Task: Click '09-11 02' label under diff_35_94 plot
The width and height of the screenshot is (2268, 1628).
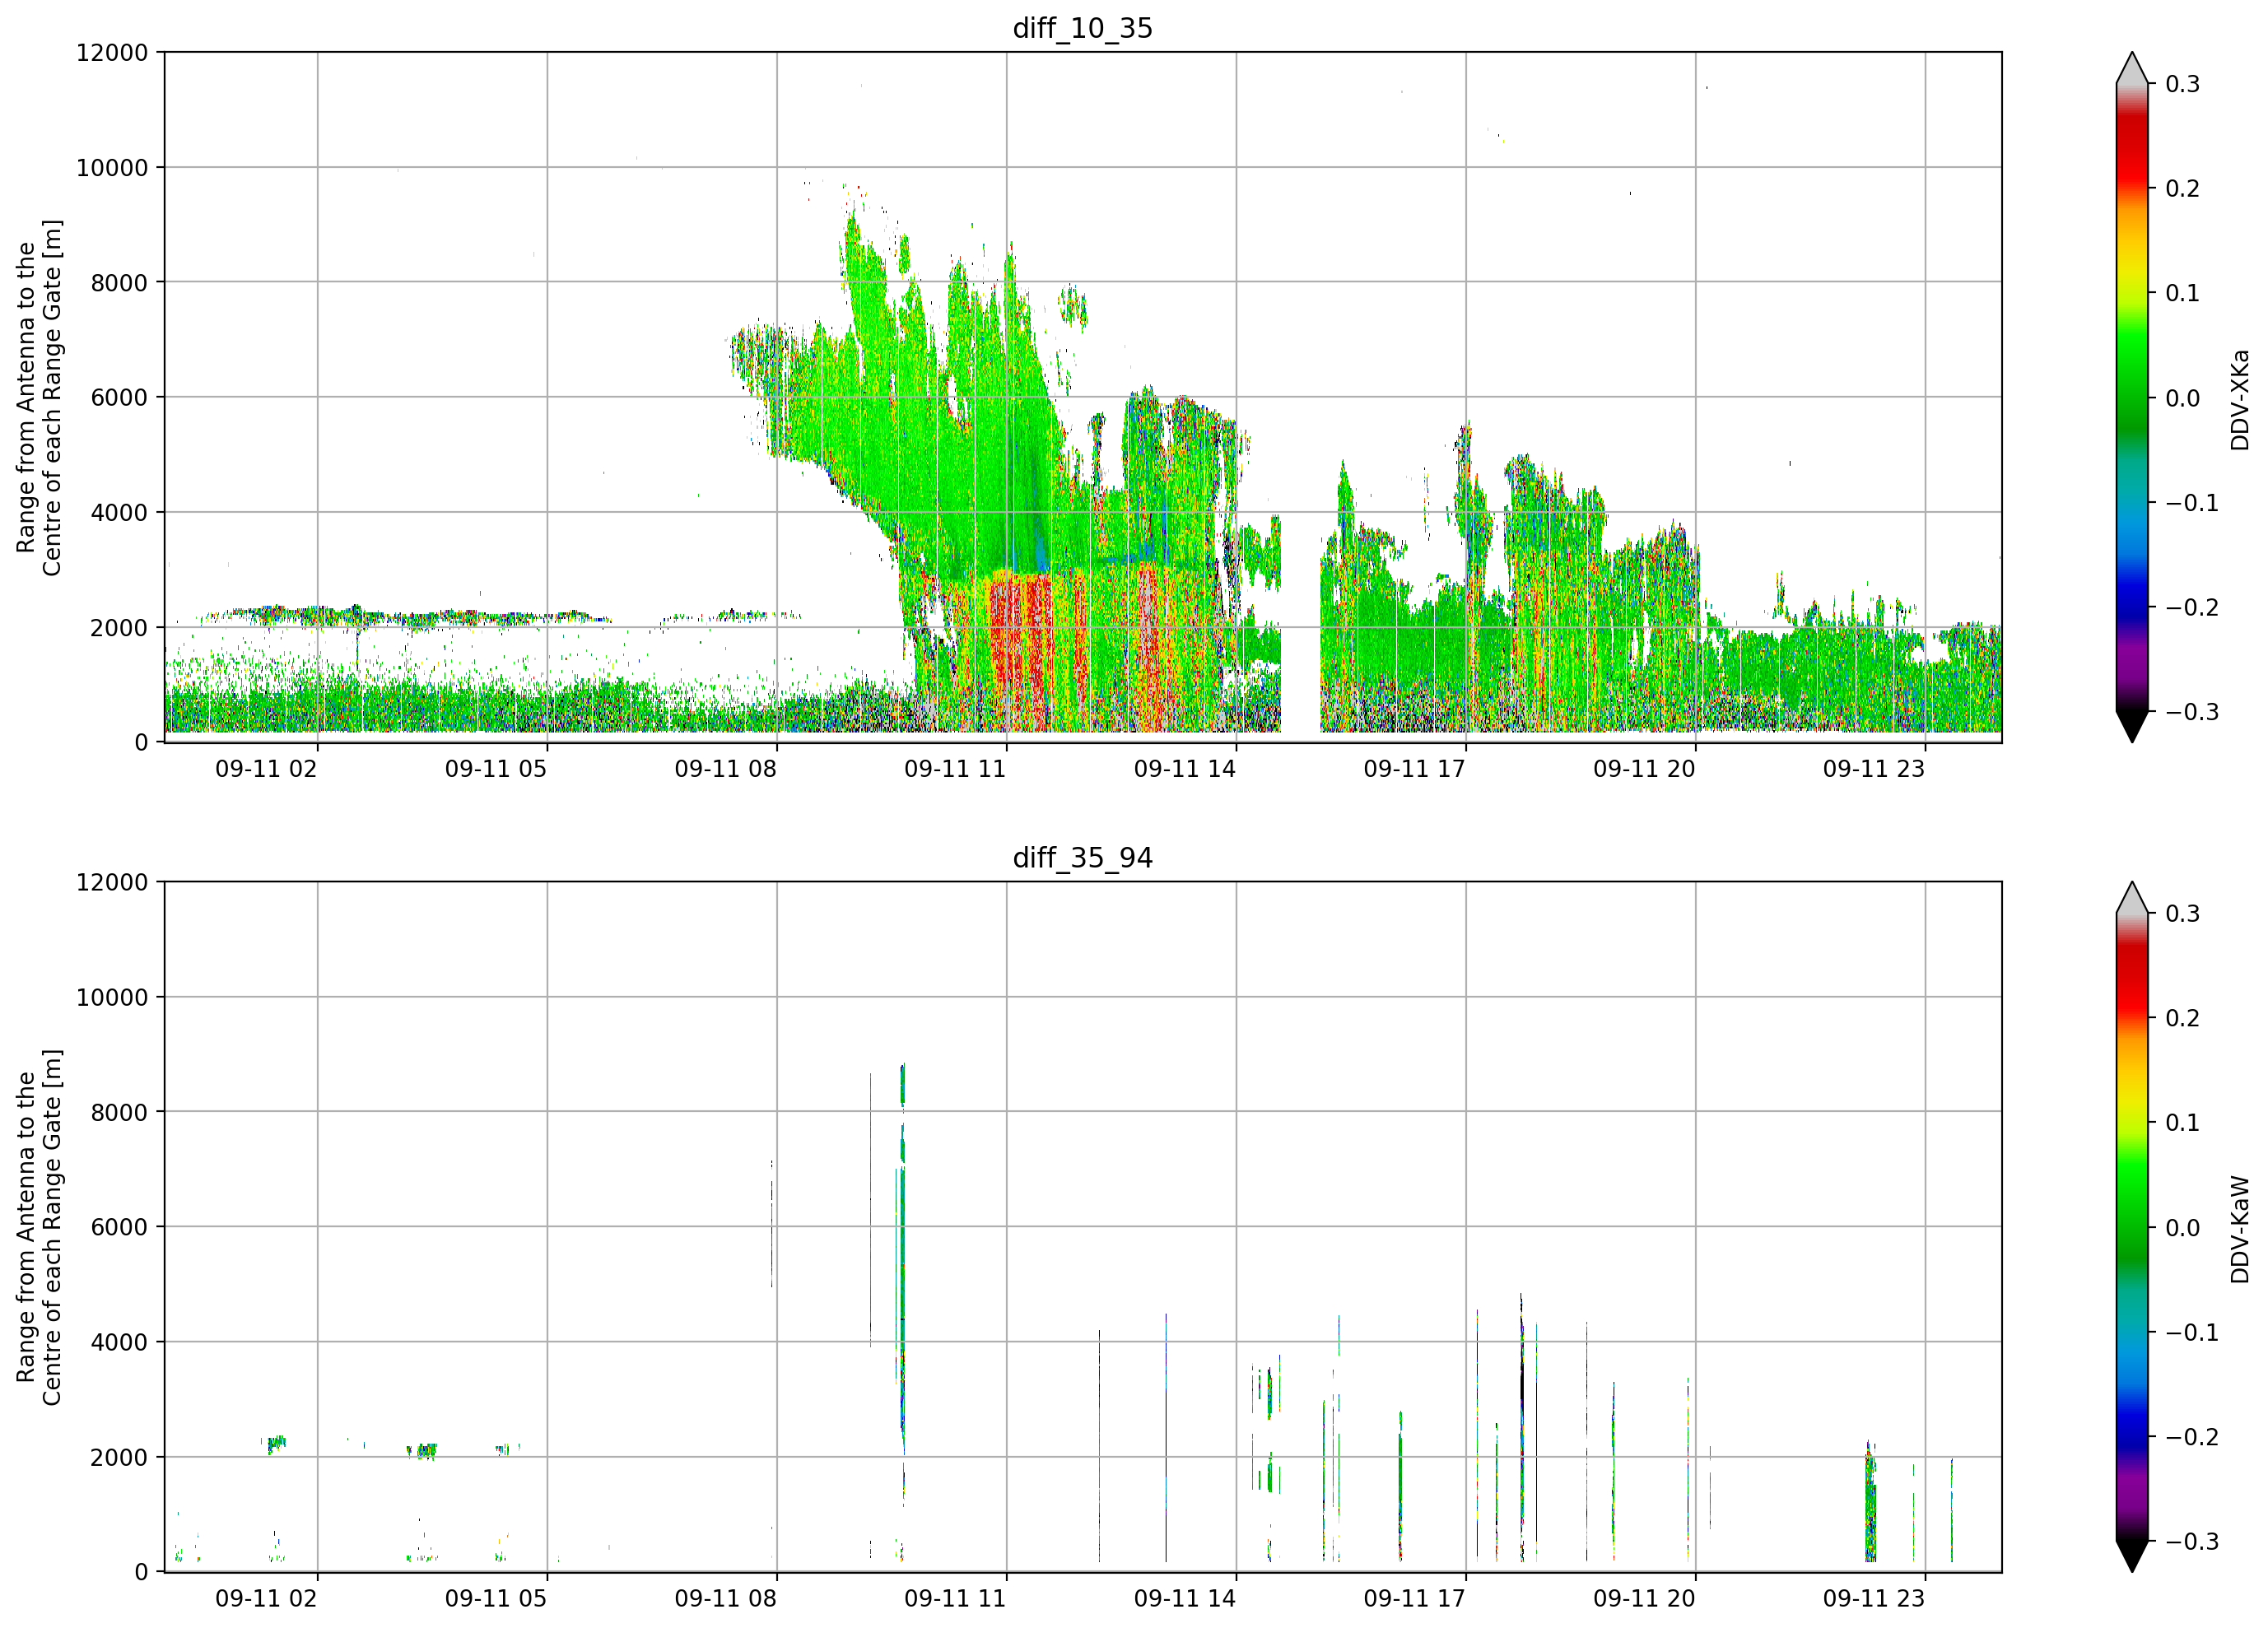Action: 266,1598
